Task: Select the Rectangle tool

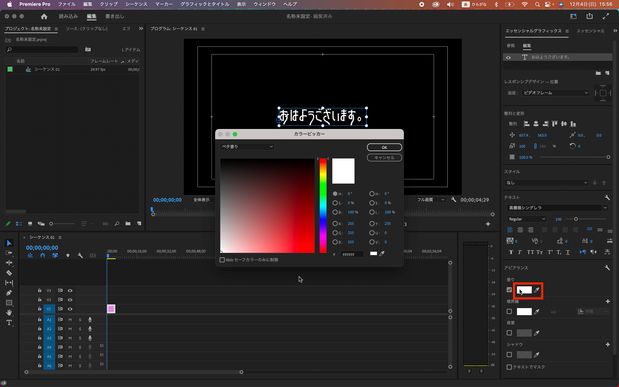Action: [x=9, y=303]
